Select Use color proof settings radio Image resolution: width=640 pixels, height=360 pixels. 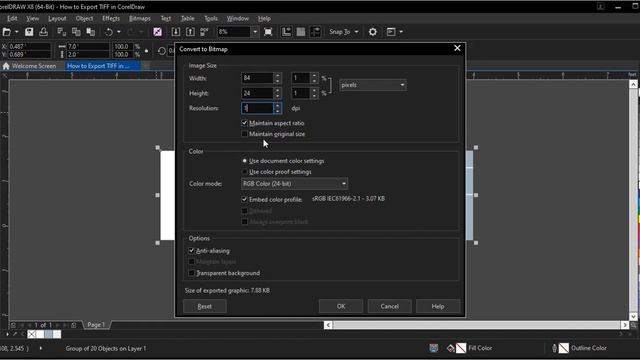click(244, 172)
